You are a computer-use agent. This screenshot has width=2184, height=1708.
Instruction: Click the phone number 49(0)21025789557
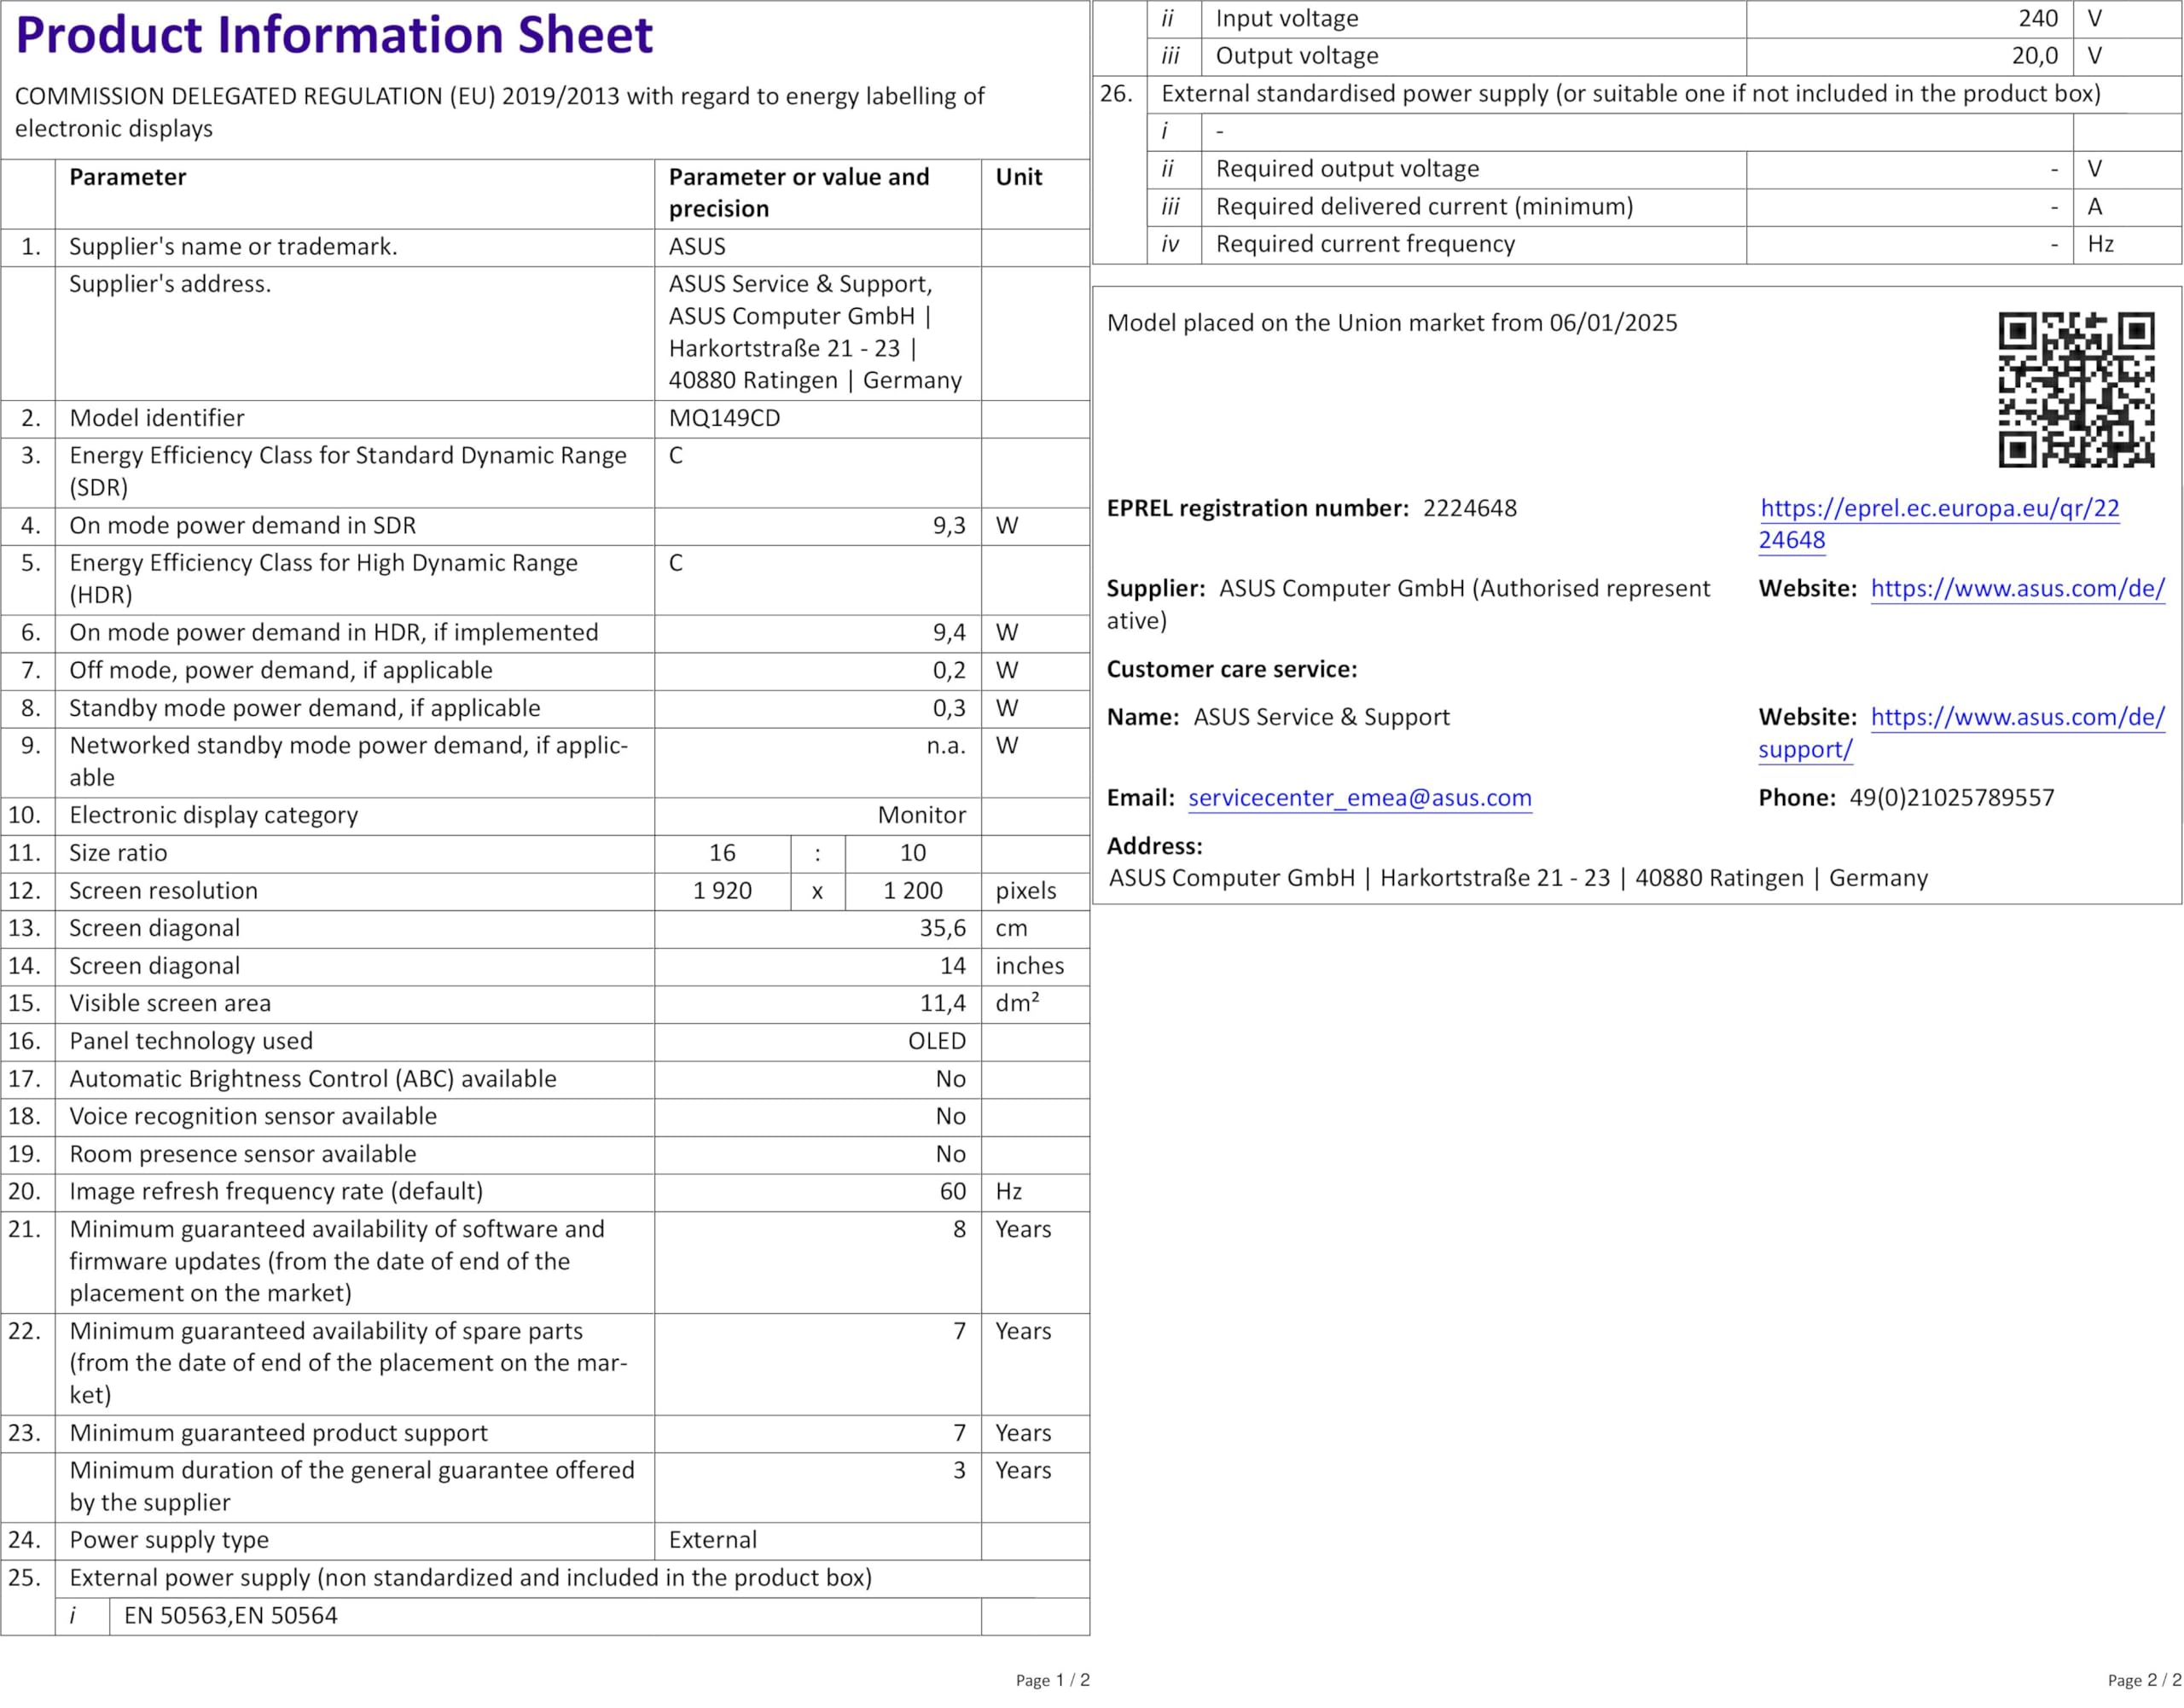1951,797
